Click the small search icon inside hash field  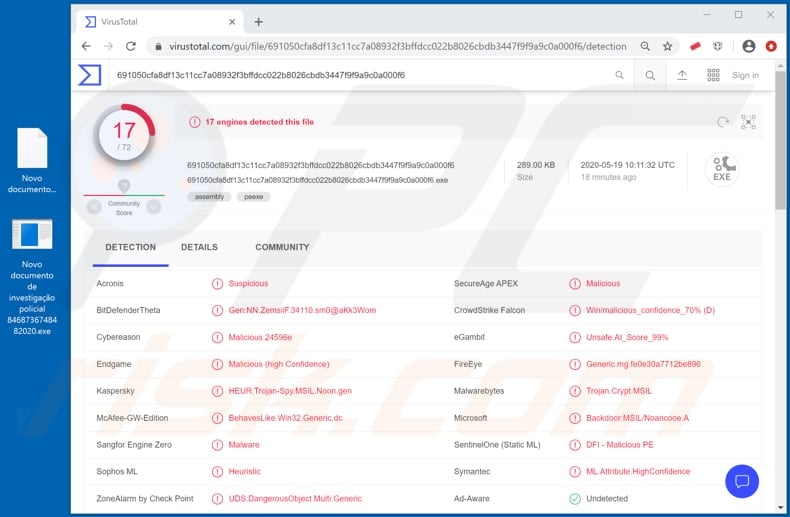619,75
